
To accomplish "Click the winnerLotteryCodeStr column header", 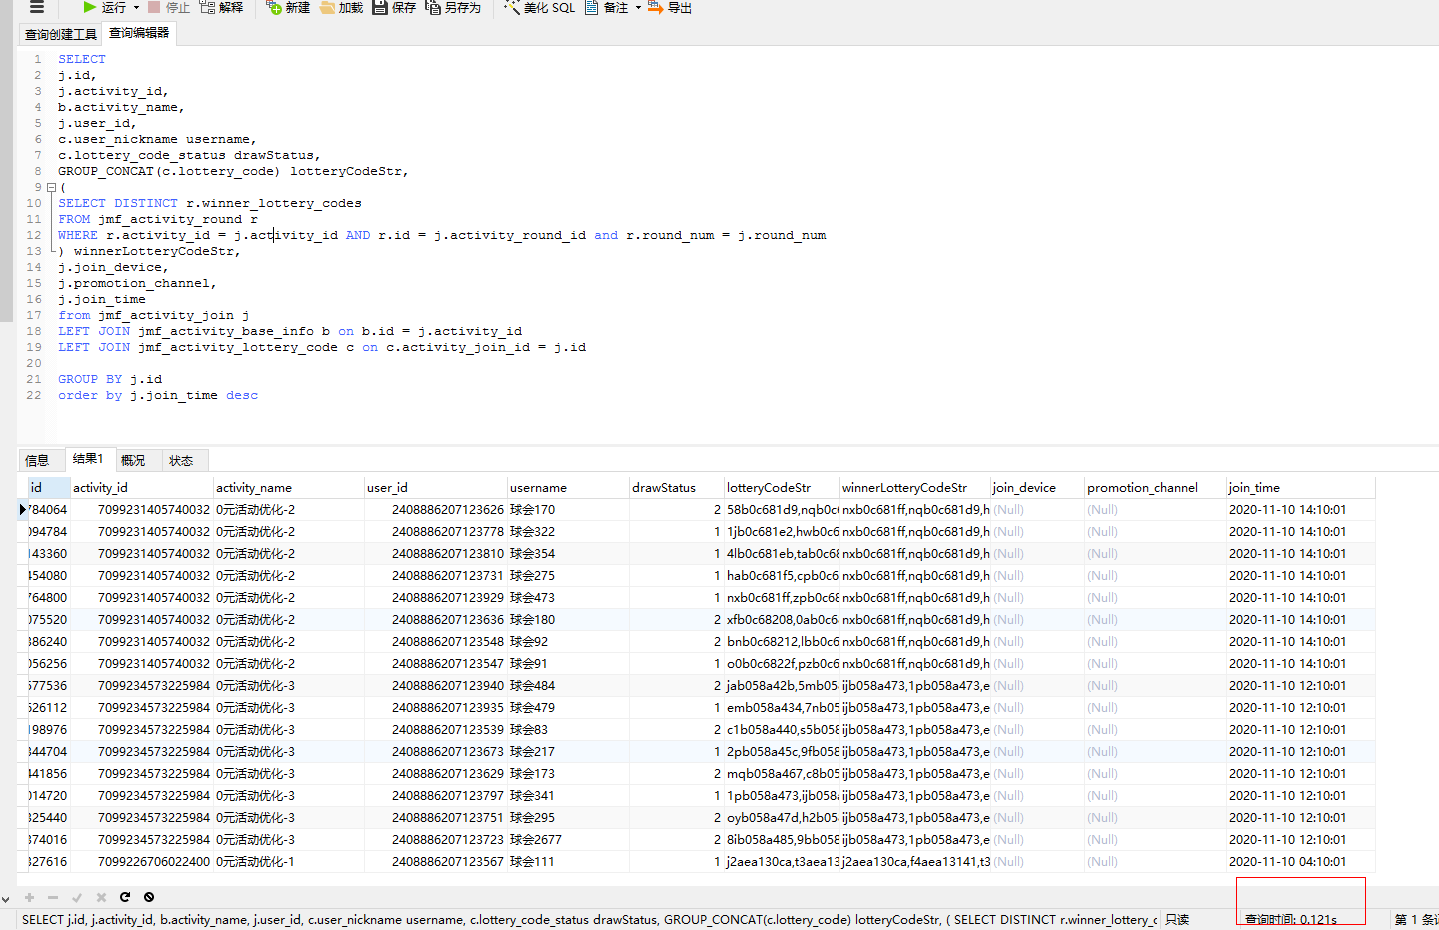I will click(x=915, y=487).
